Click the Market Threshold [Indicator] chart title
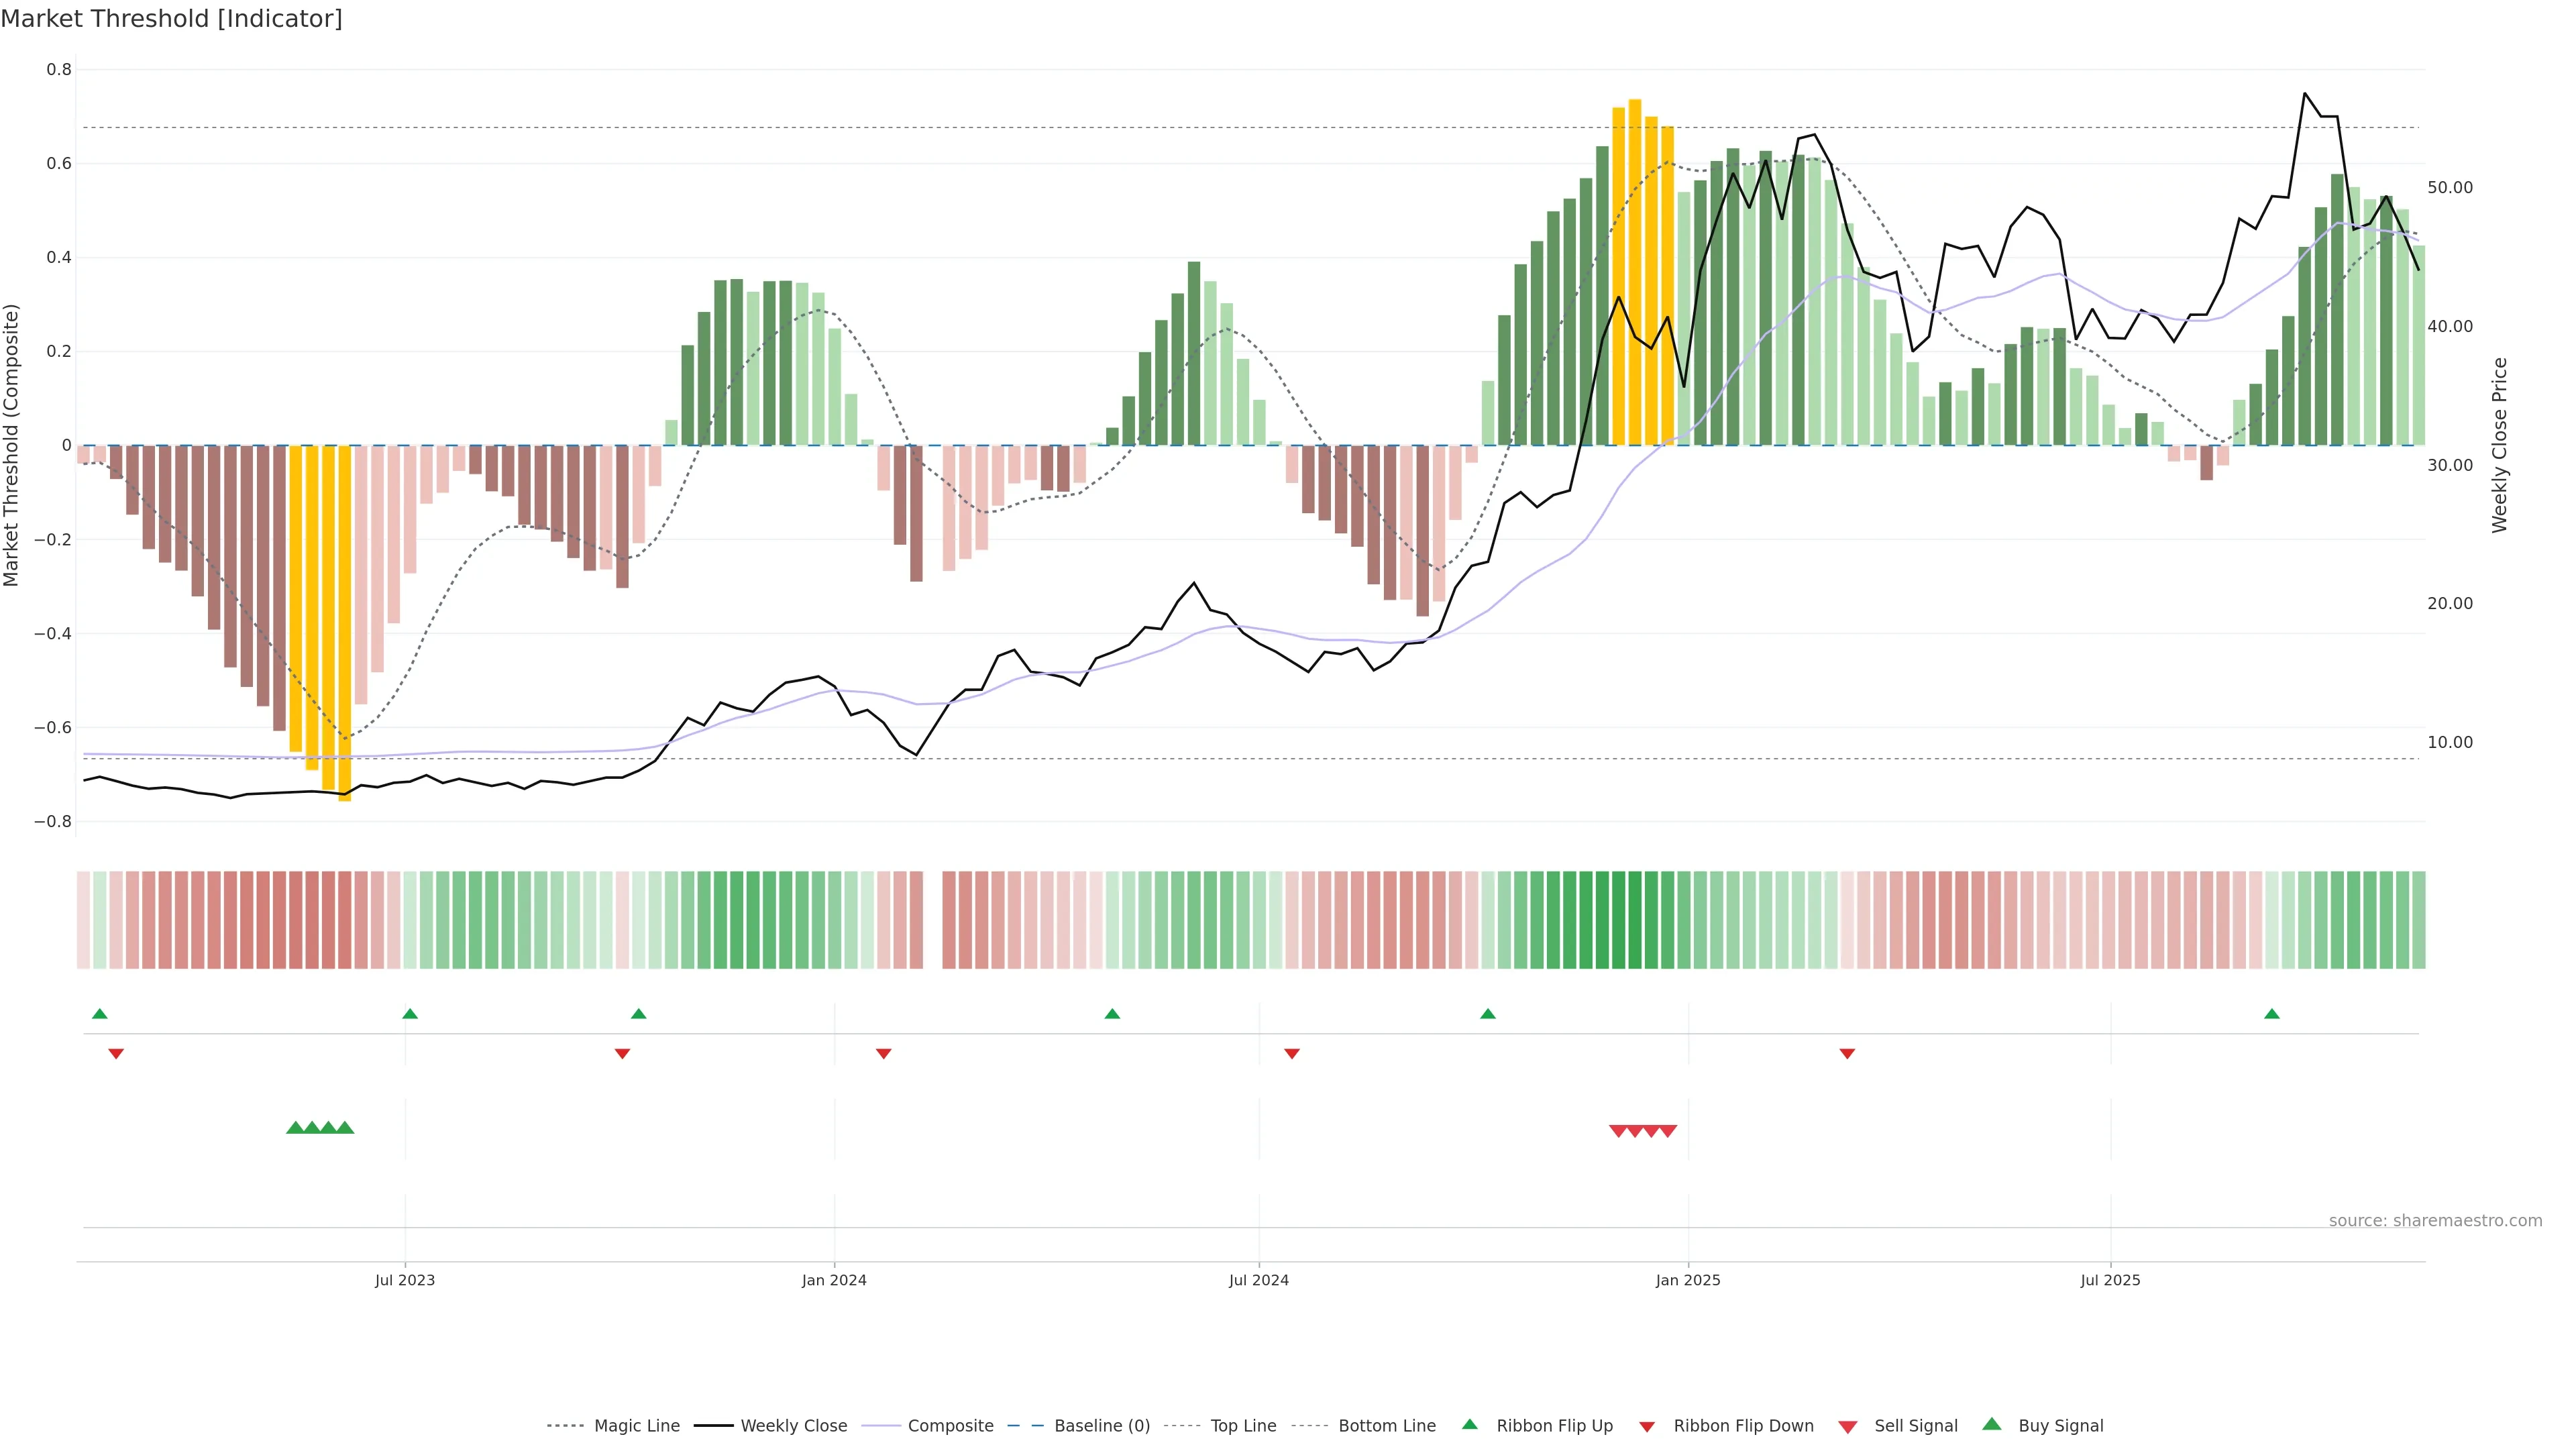 (x=171, y=19)
